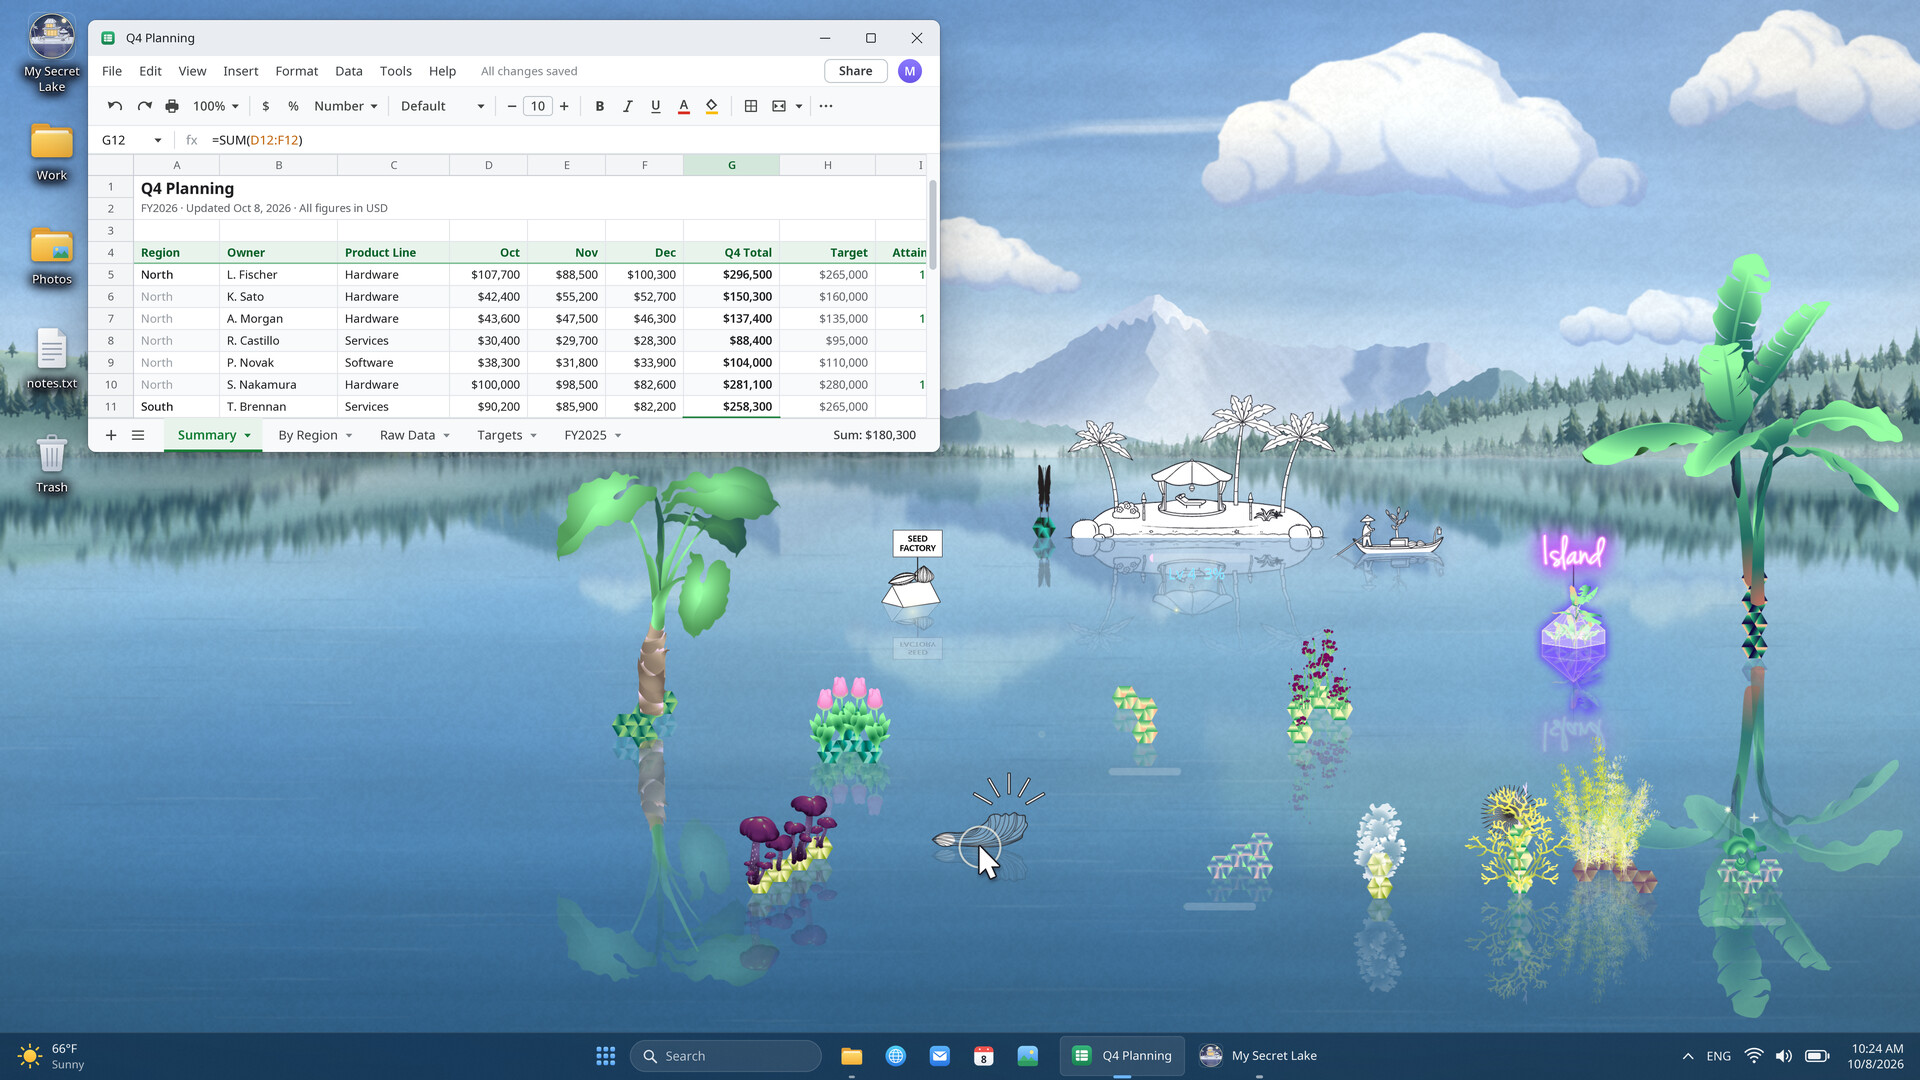
Task: Click the taskbar Search box
Action: coord(726,1056)
